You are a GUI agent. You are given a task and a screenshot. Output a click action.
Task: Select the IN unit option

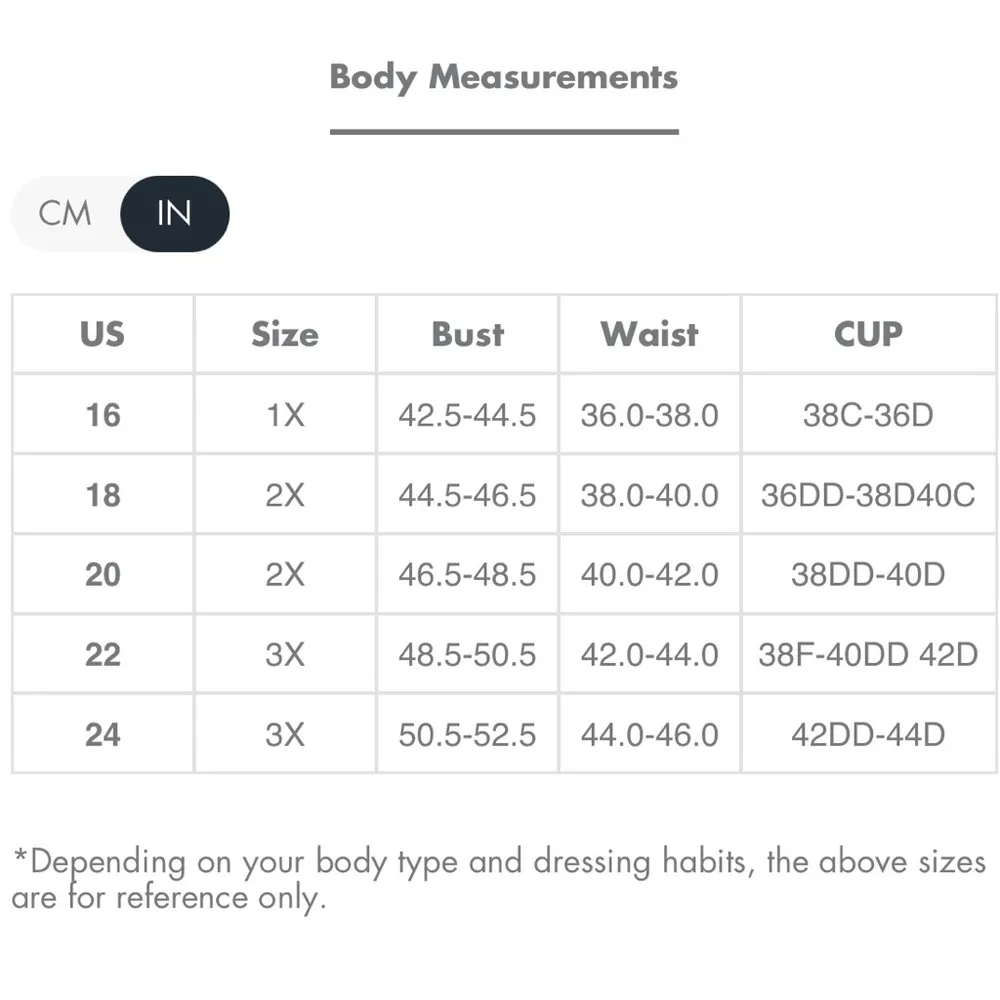174,213
